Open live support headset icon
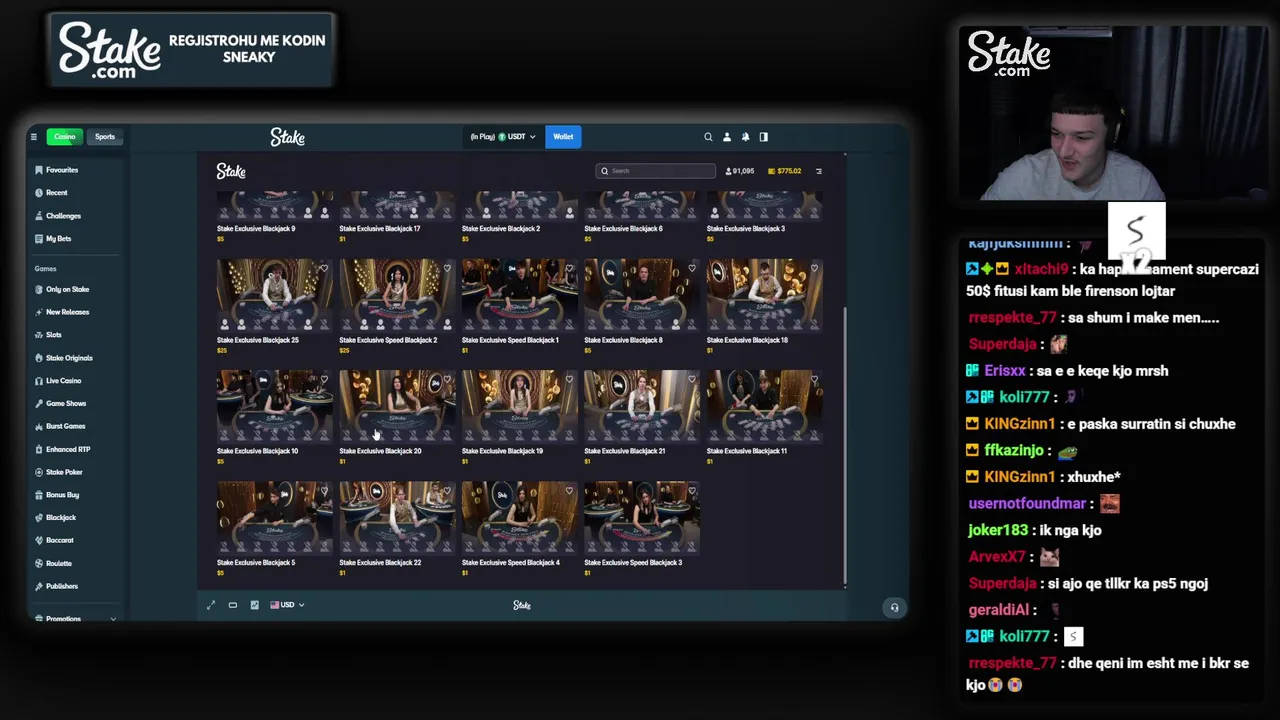The height and width of the screenshot is (720, 1280). coord(894,607)
